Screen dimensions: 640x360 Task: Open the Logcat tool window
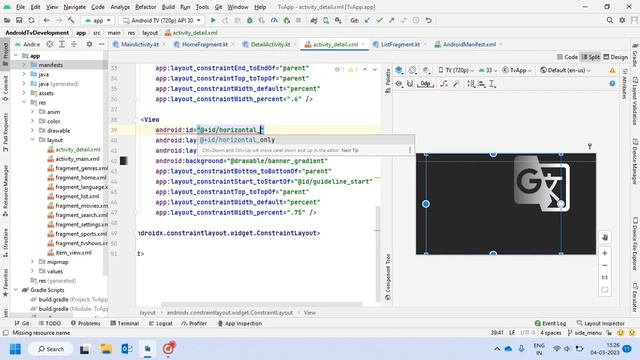pyautogui.click(x=160, y=323)
